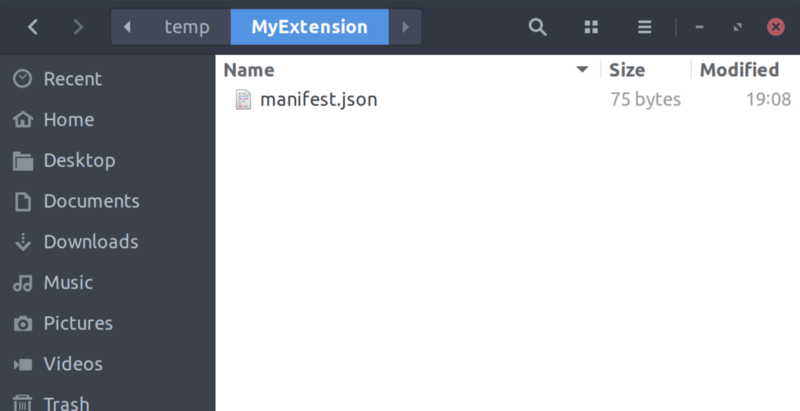The image size is (800, 411).
Task: Sort files by Size column header
Action: (627, 70)
